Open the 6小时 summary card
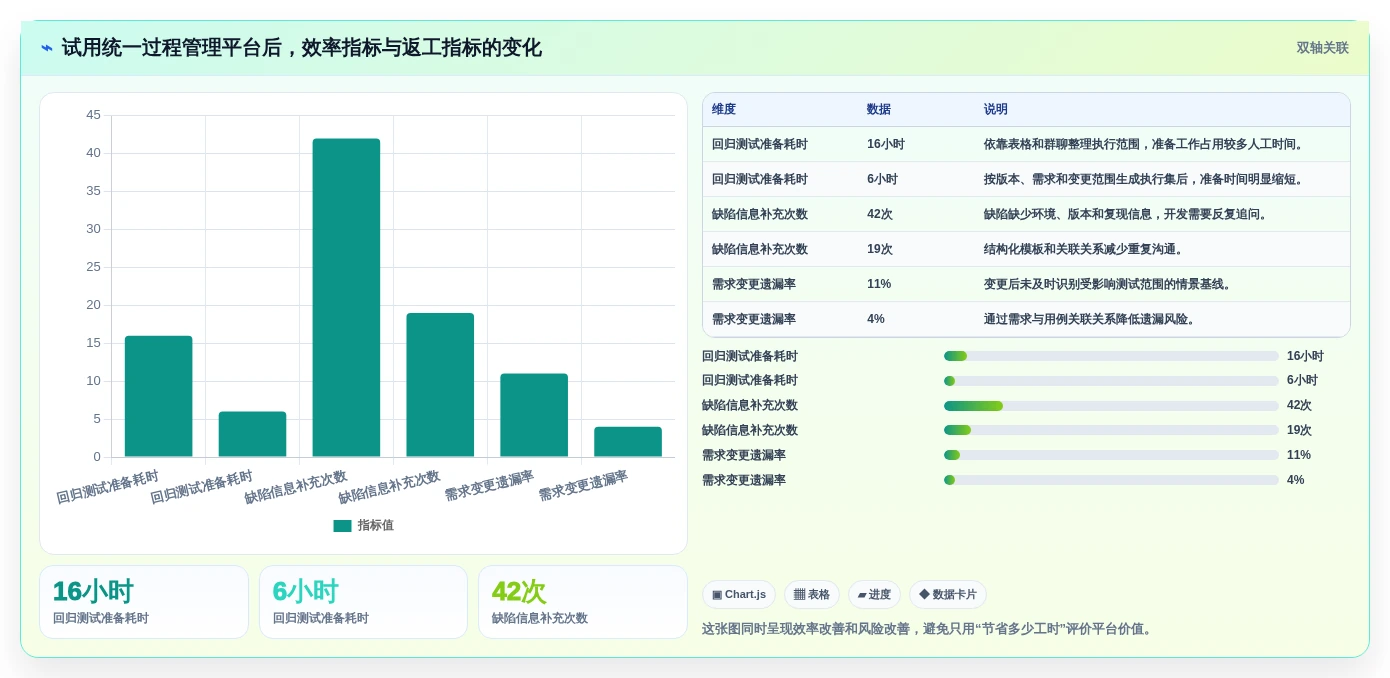The height and width of the screenshot is (678, 1390). [363, 602]
